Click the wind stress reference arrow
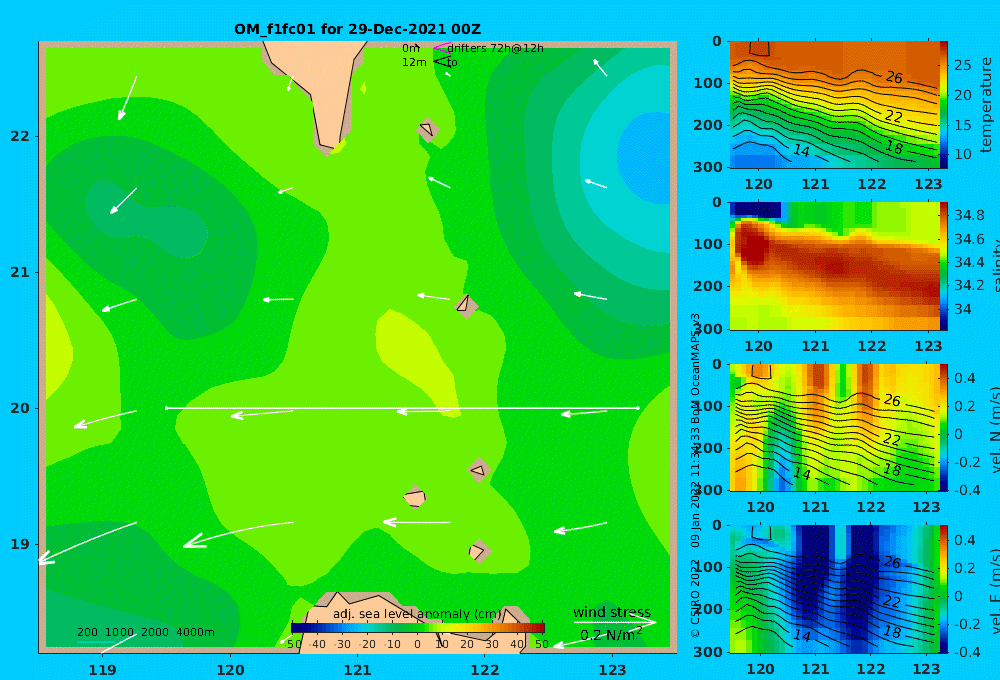 (x=615, y=621)
